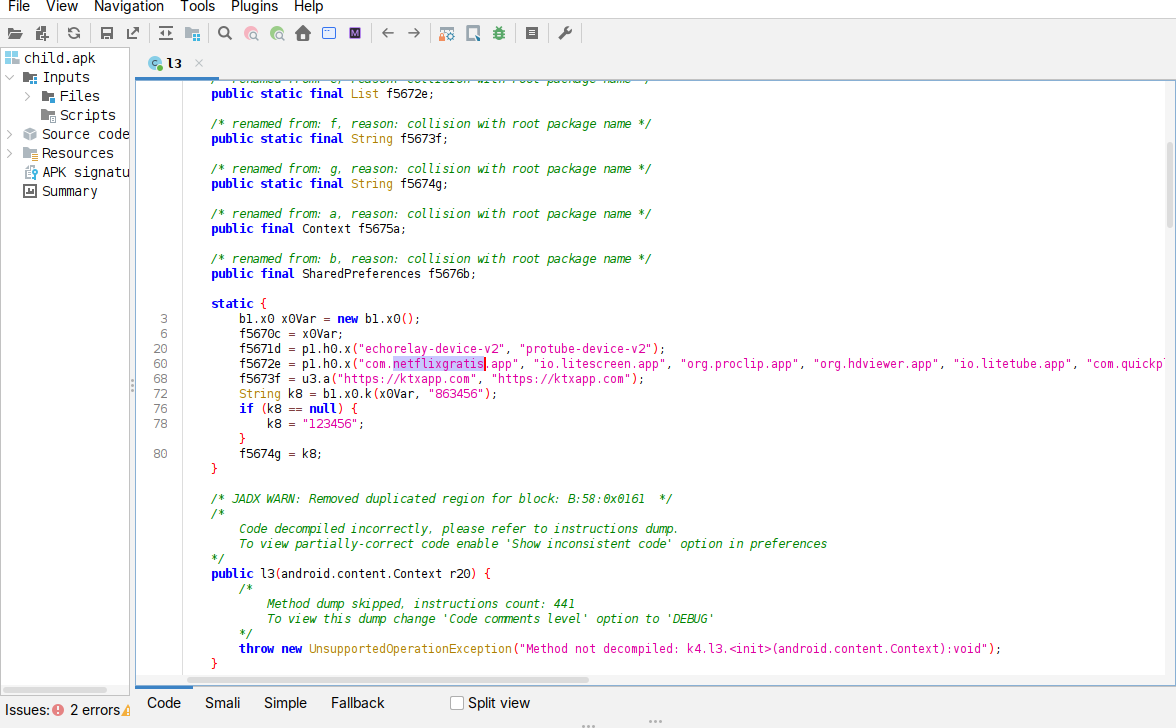This screenshot has width=1176, height=728.
Task: Click the vertical editor scrollbar
Action: point(1169,184)
